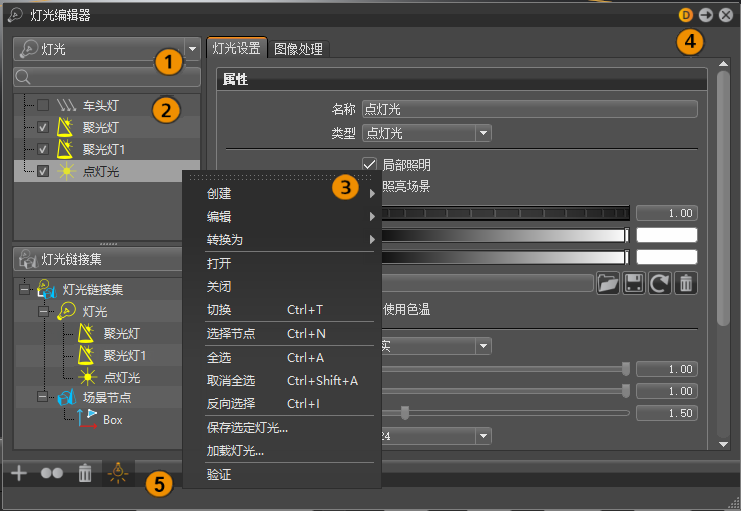Click the arrow undock icon in title bar

[706, 15]
